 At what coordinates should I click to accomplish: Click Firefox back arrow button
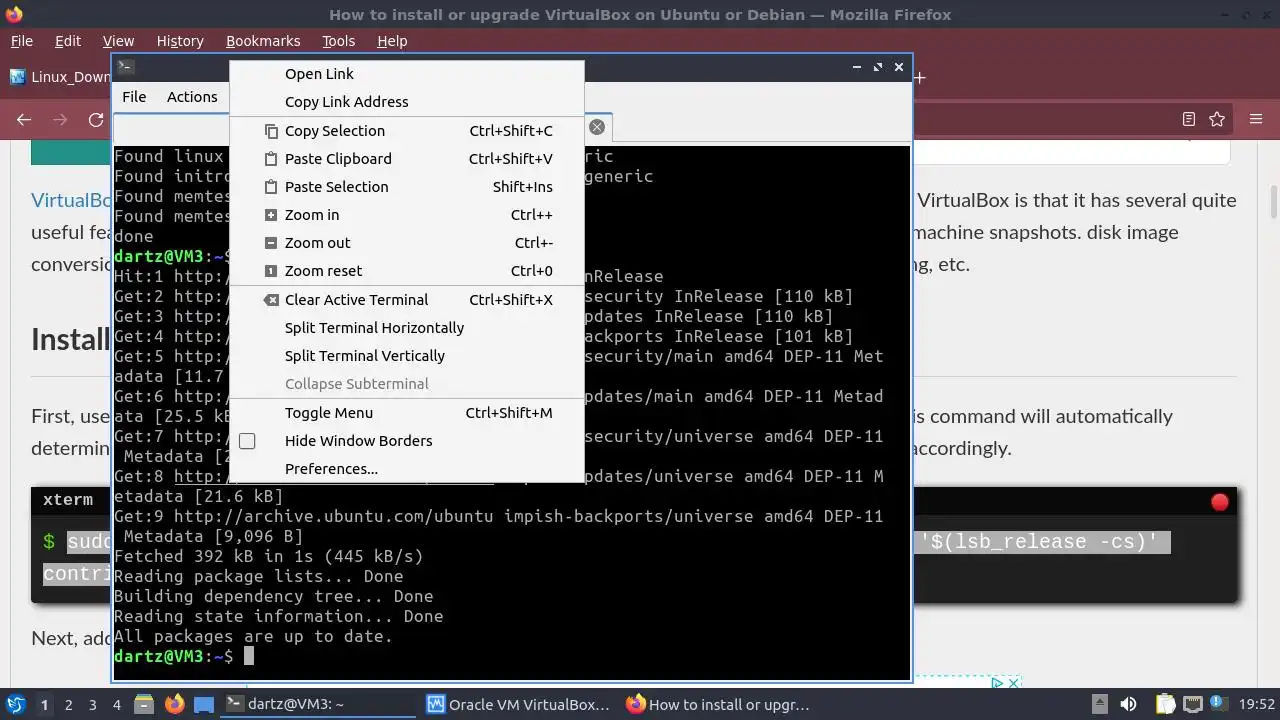tap(24, 120)
